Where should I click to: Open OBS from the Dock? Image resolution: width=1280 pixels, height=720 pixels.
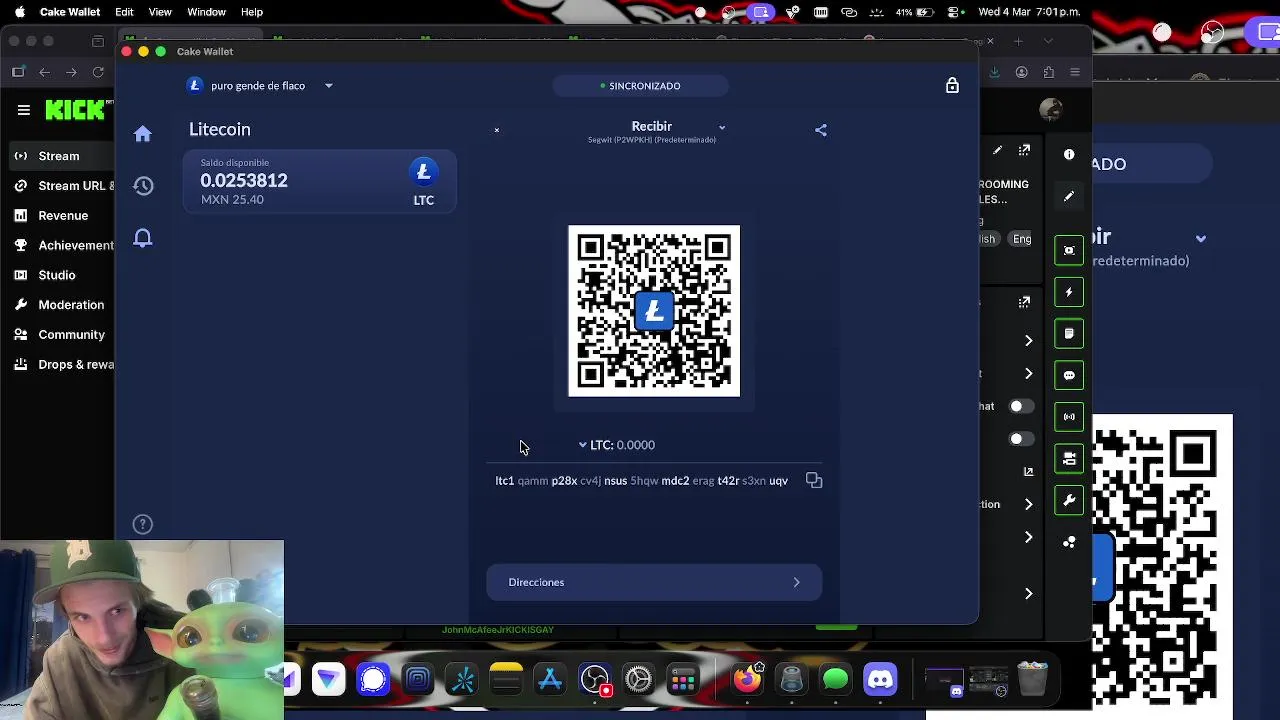[594, 680]
